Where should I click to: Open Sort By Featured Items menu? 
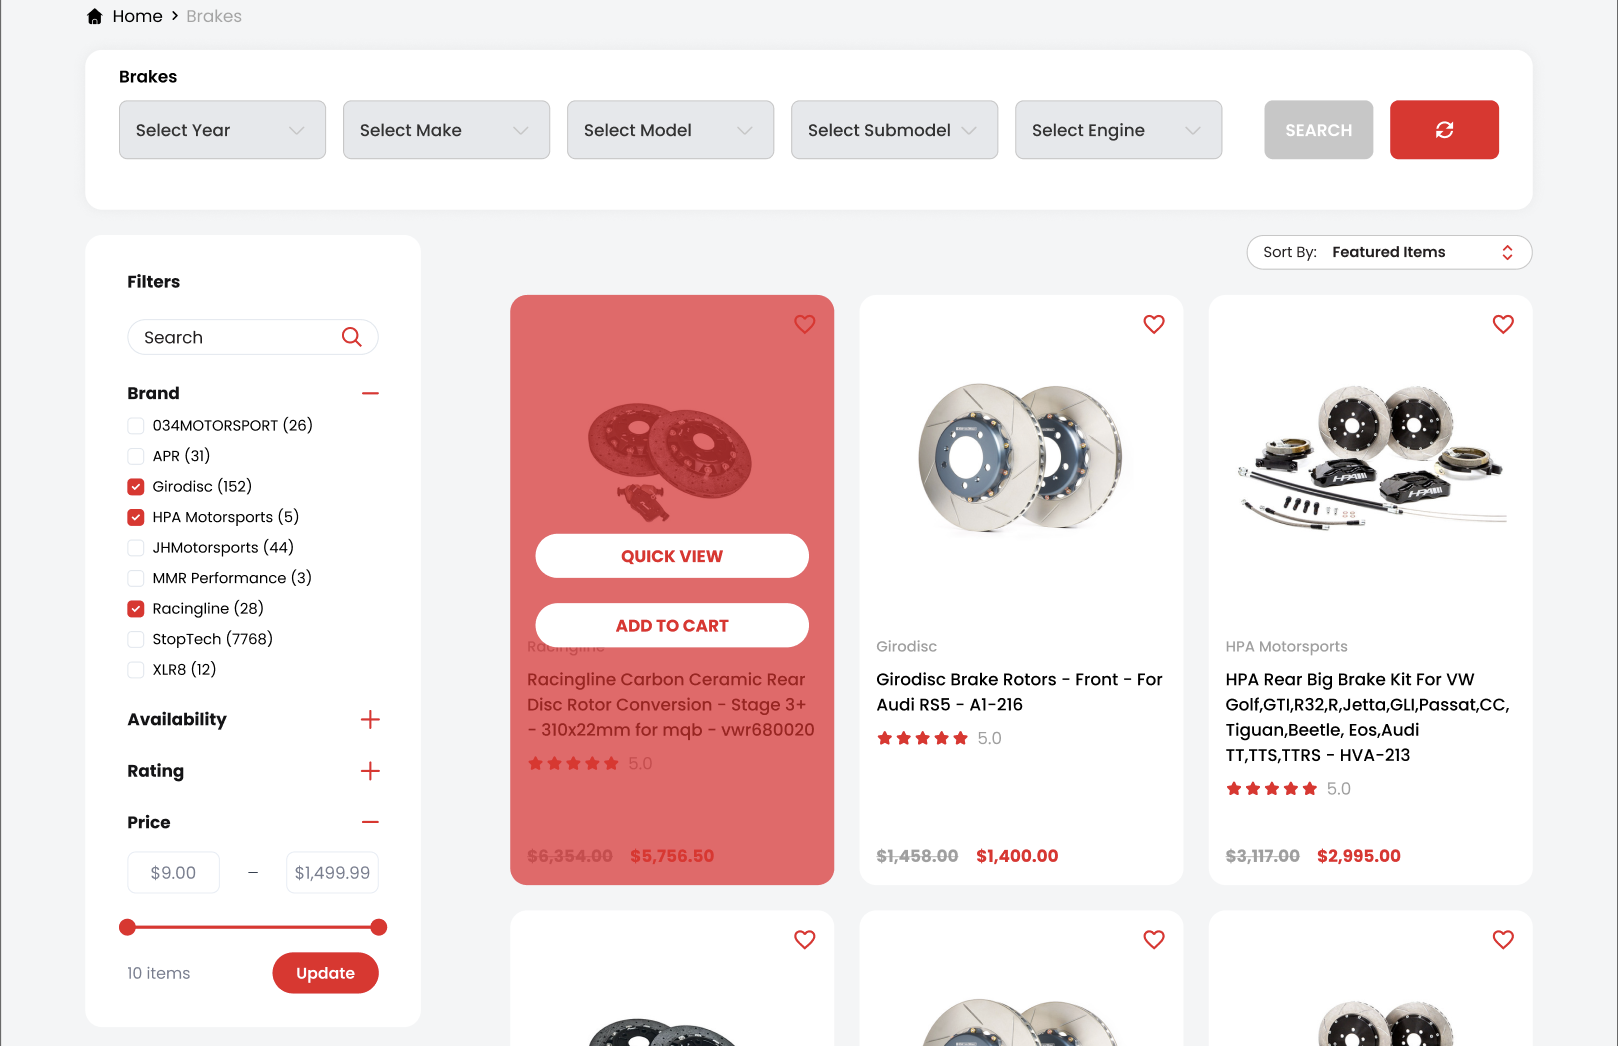click(x=1389, y=252)
